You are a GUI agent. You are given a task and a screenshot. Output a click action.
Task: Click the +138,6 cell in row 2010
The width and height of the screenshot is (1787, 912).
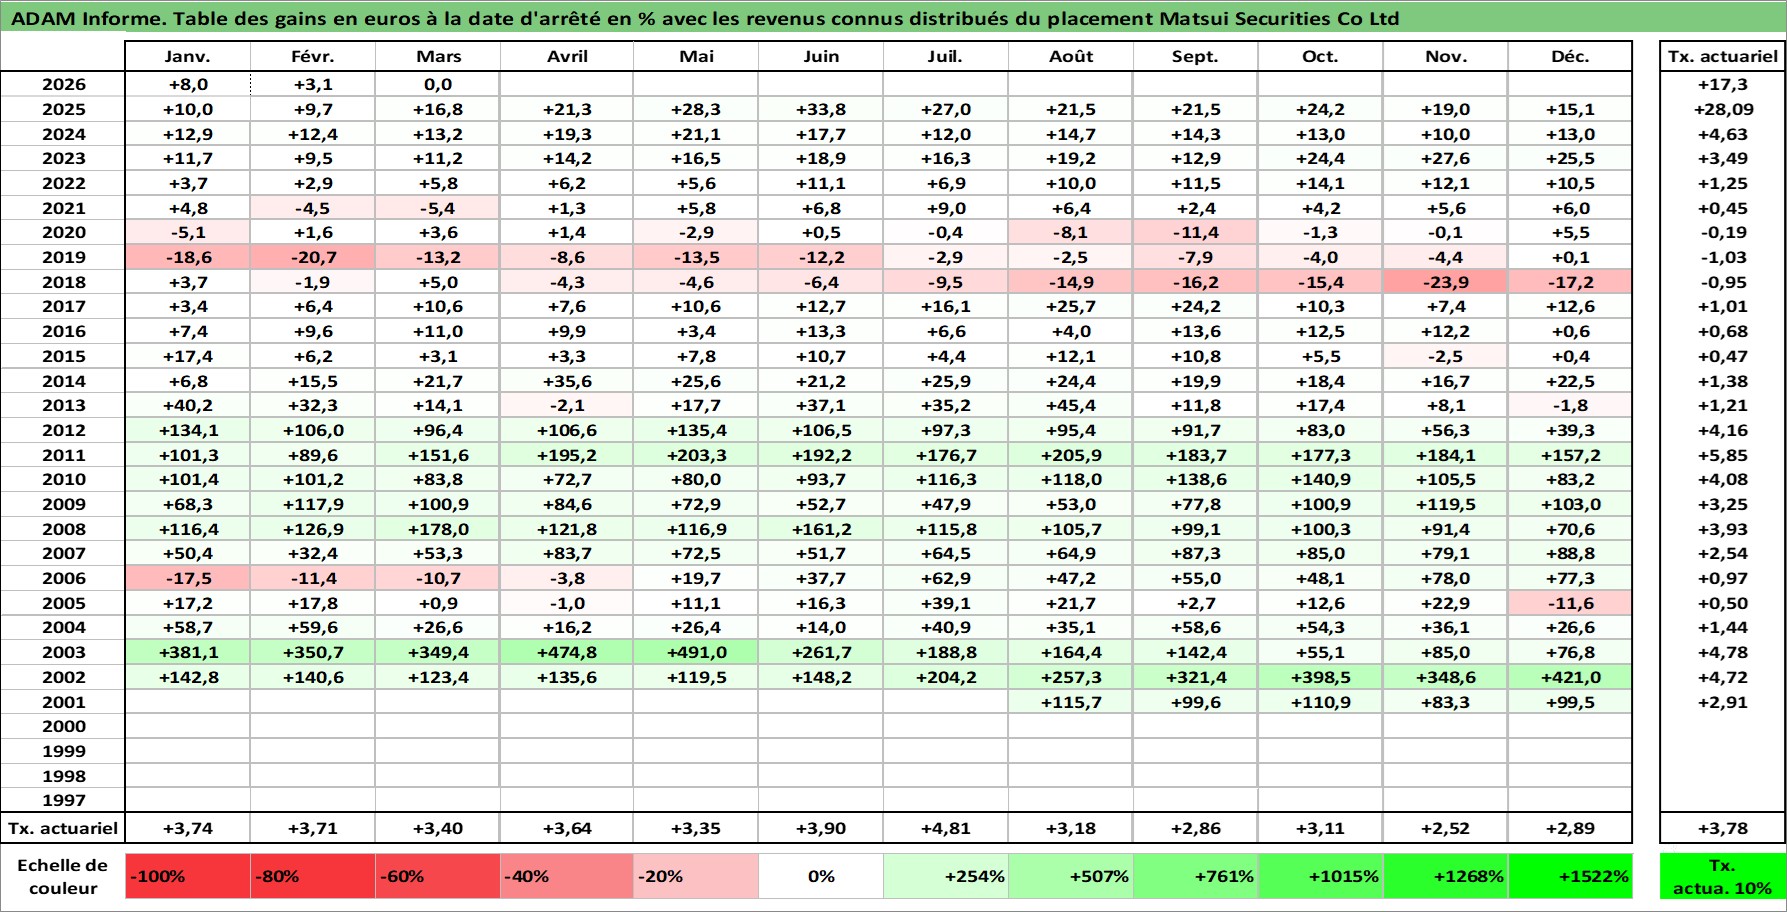coord(1195,479)
